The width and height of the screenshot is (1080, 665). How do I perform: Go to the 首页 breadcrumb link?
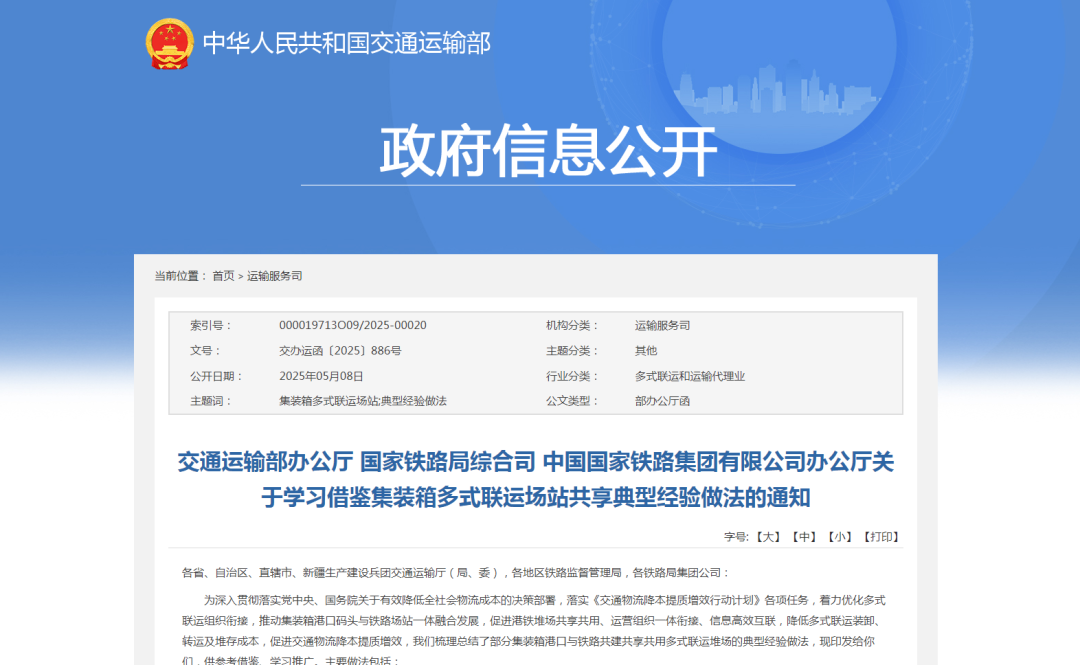pyautogui.click(x=223, y=276)
